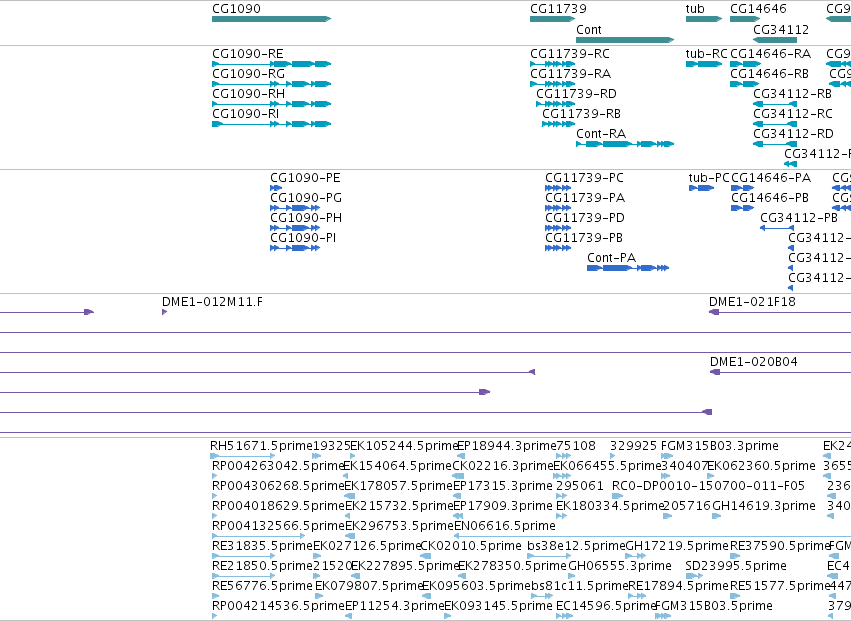This screenshot has width=851, height=621.
Task: Click transcript label CG34112-RD
Action: pyautogui.click(x=793, y=134)
